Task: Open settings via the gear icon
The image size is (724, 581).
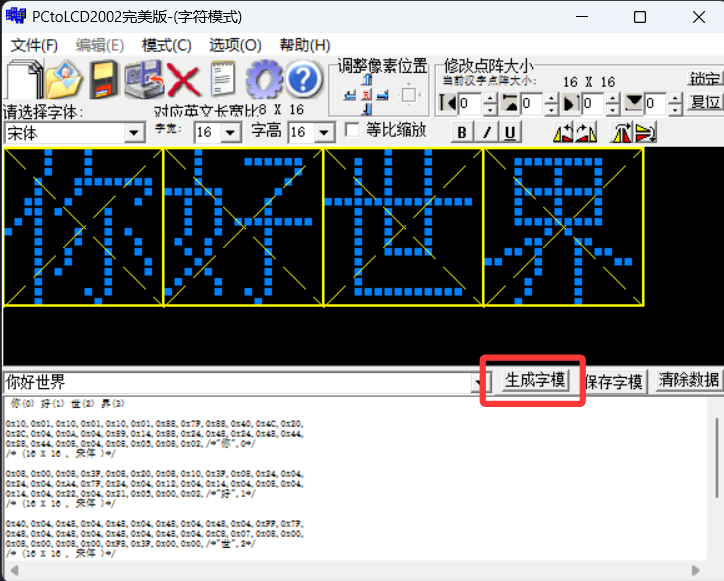Action: pos(264,79)
